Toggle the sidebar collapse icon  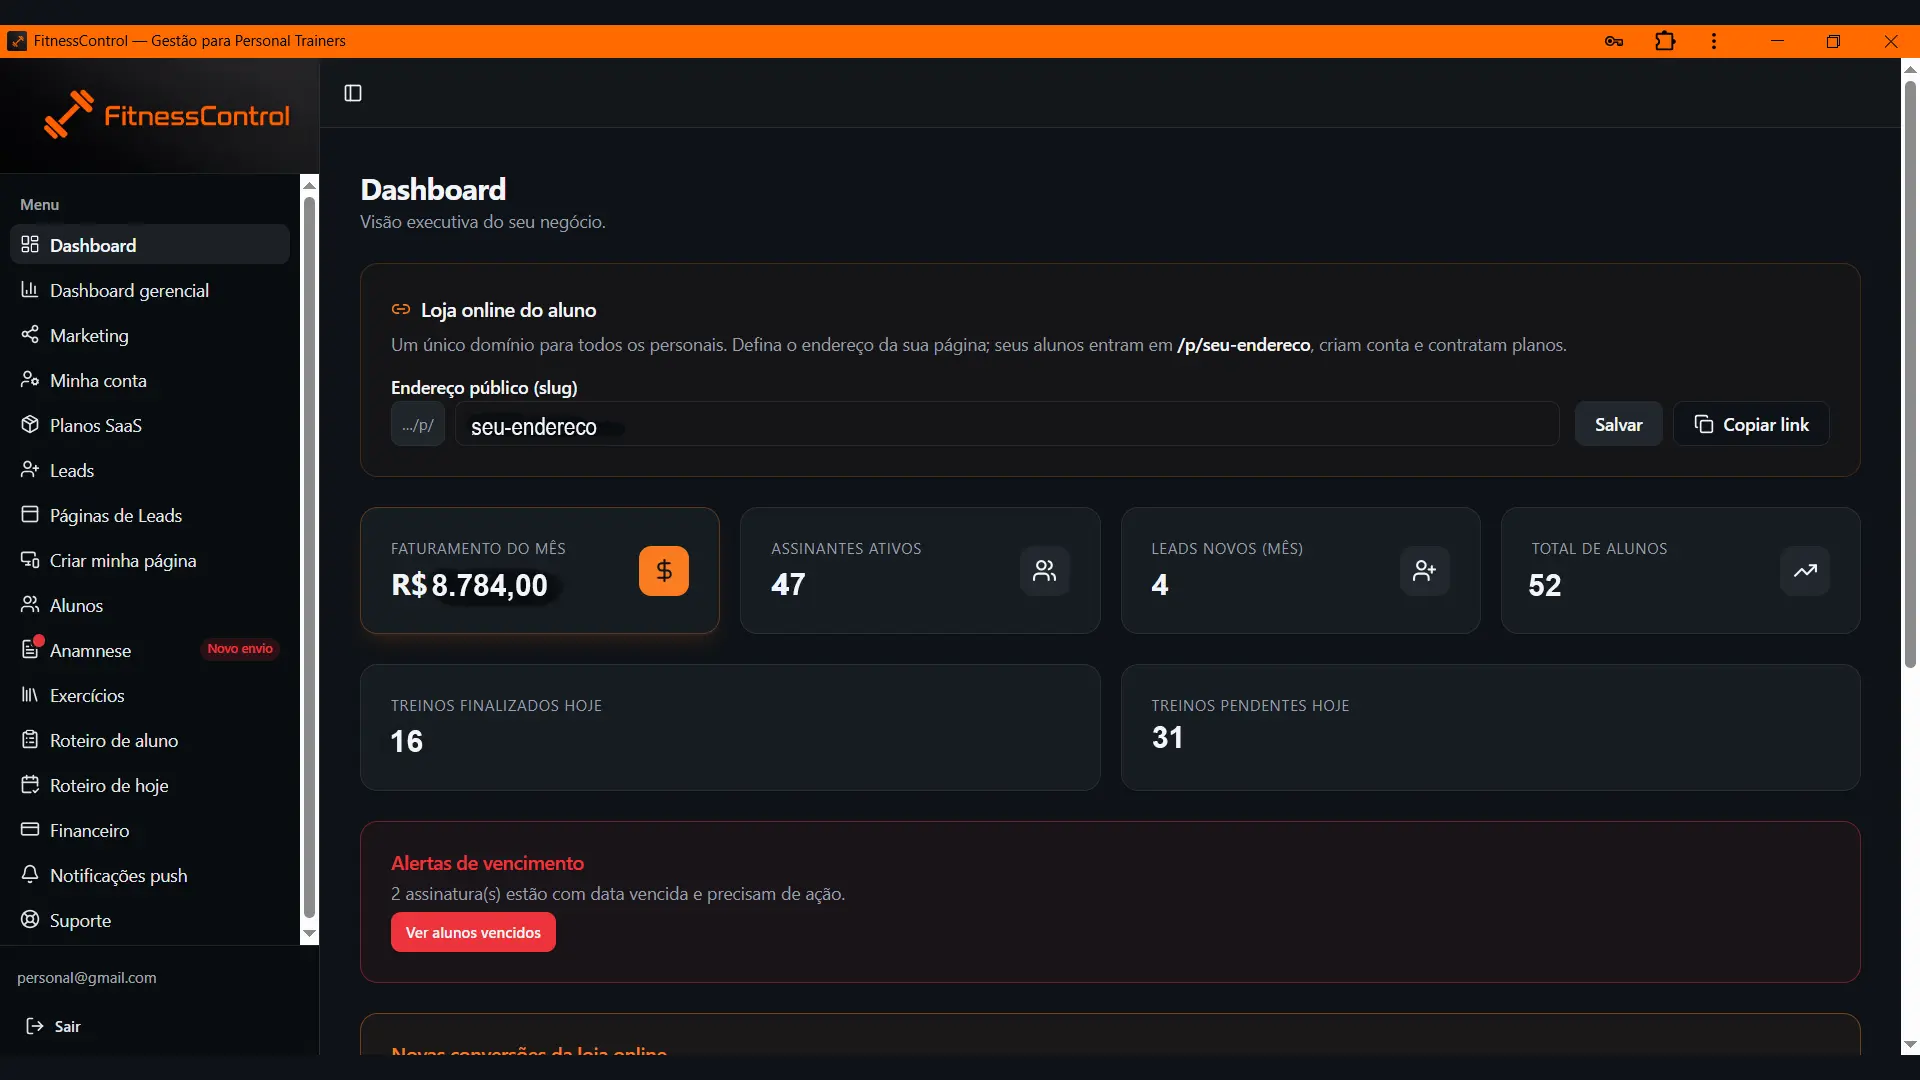click(x=353, y=93)
